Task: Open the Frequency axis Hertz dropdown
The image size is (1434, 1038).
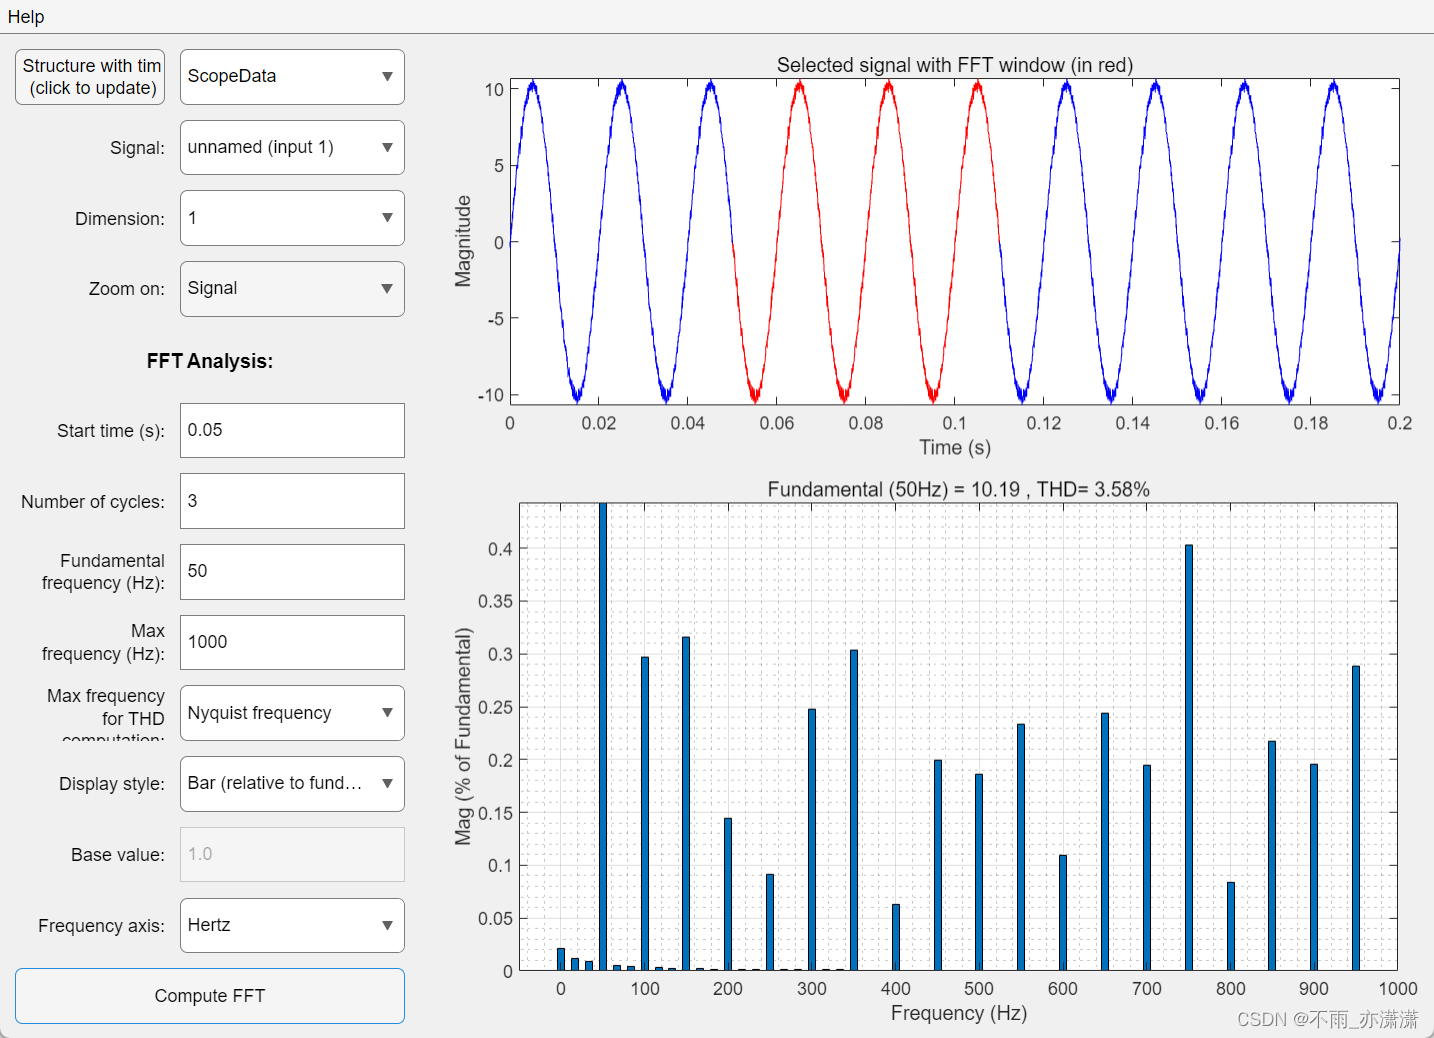Action: tap(292, 925)
